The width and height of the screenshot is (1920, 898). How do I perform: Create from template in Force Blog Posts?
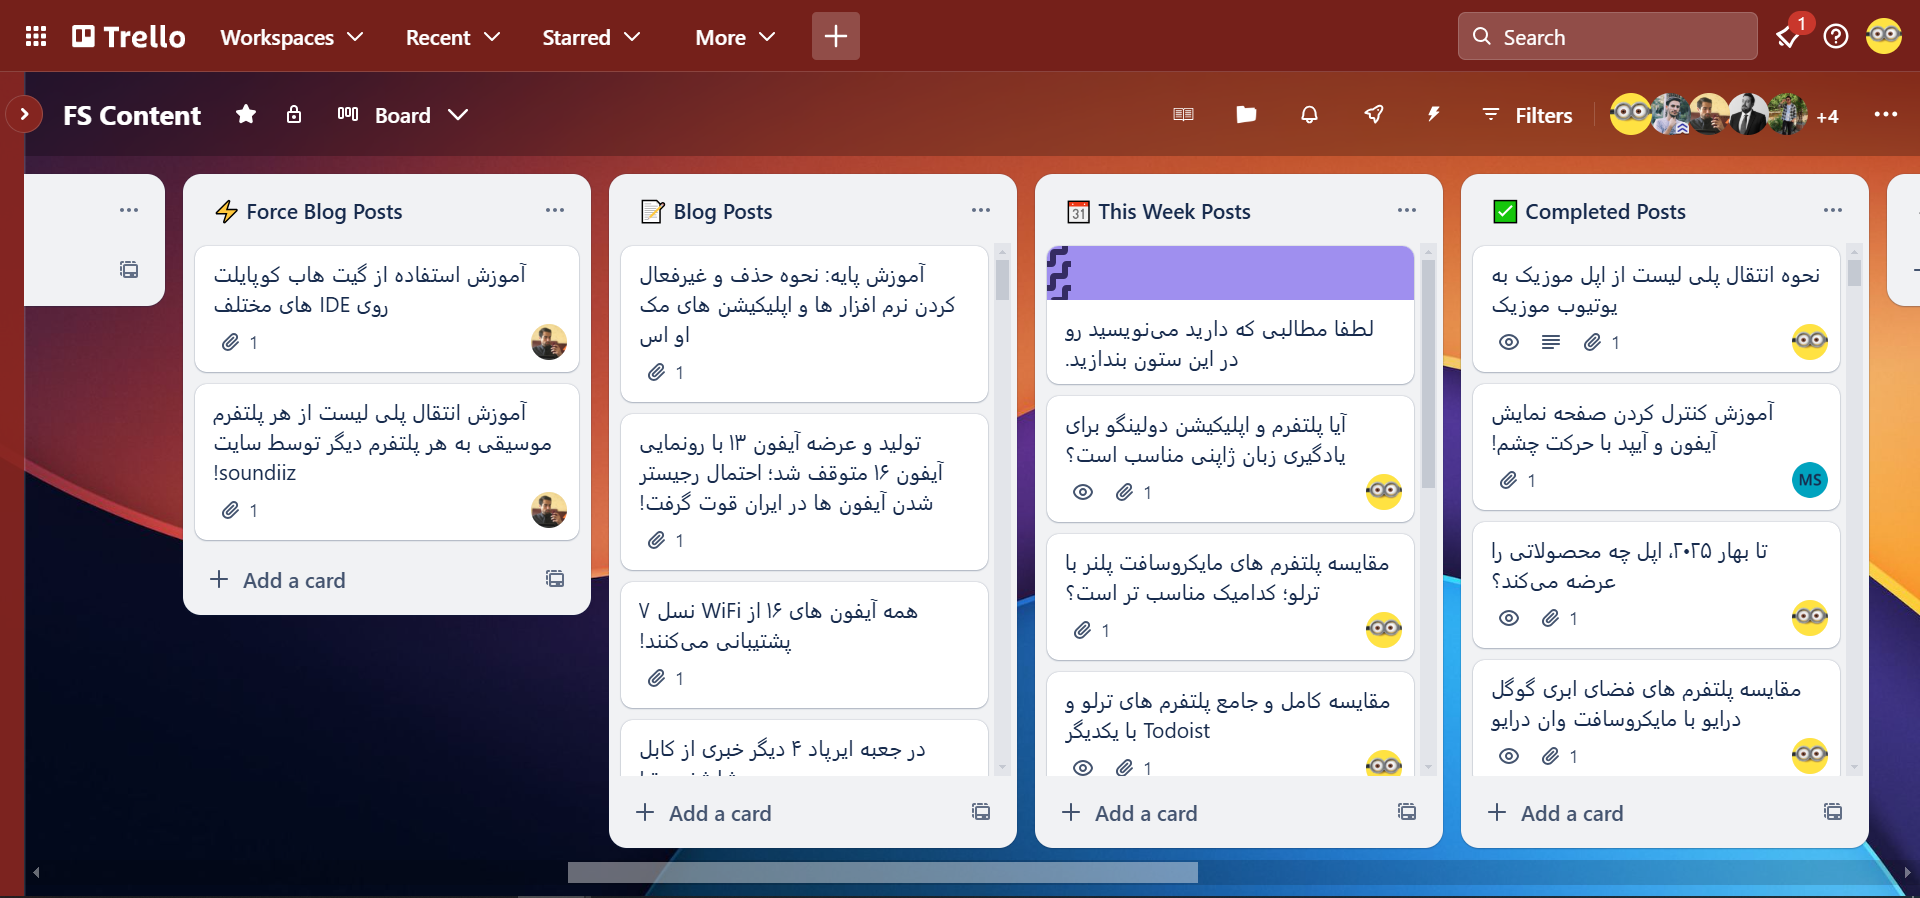tap(555, 579)
